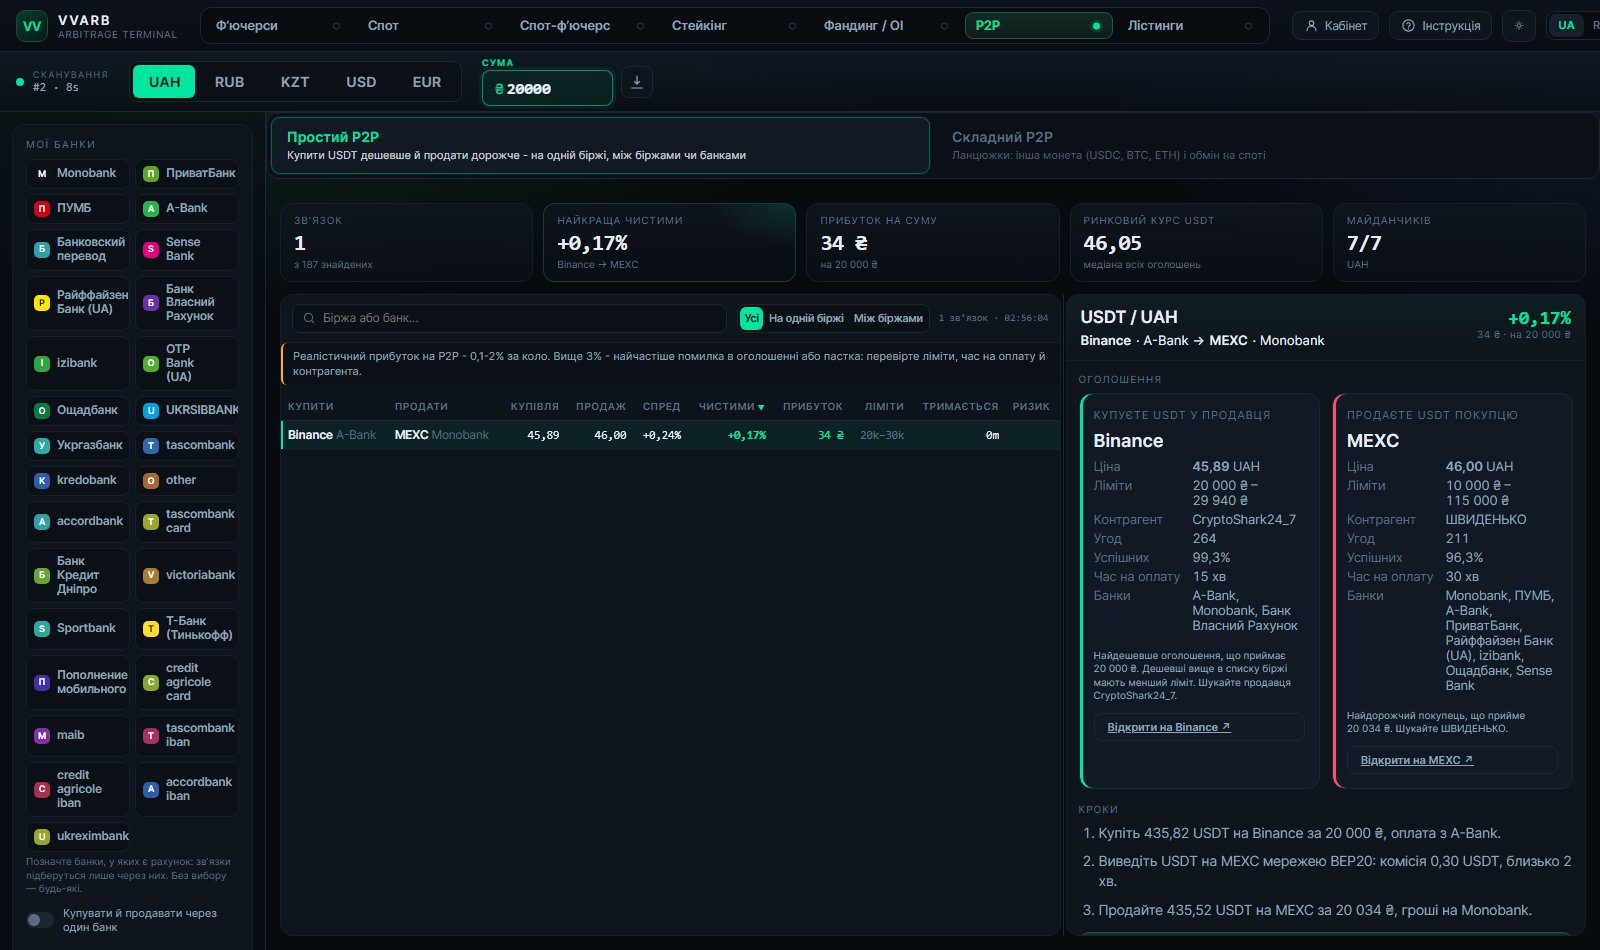Select Monobank bank chip
This screenshot has width=1600, height=950.
(x=78, y=174)
